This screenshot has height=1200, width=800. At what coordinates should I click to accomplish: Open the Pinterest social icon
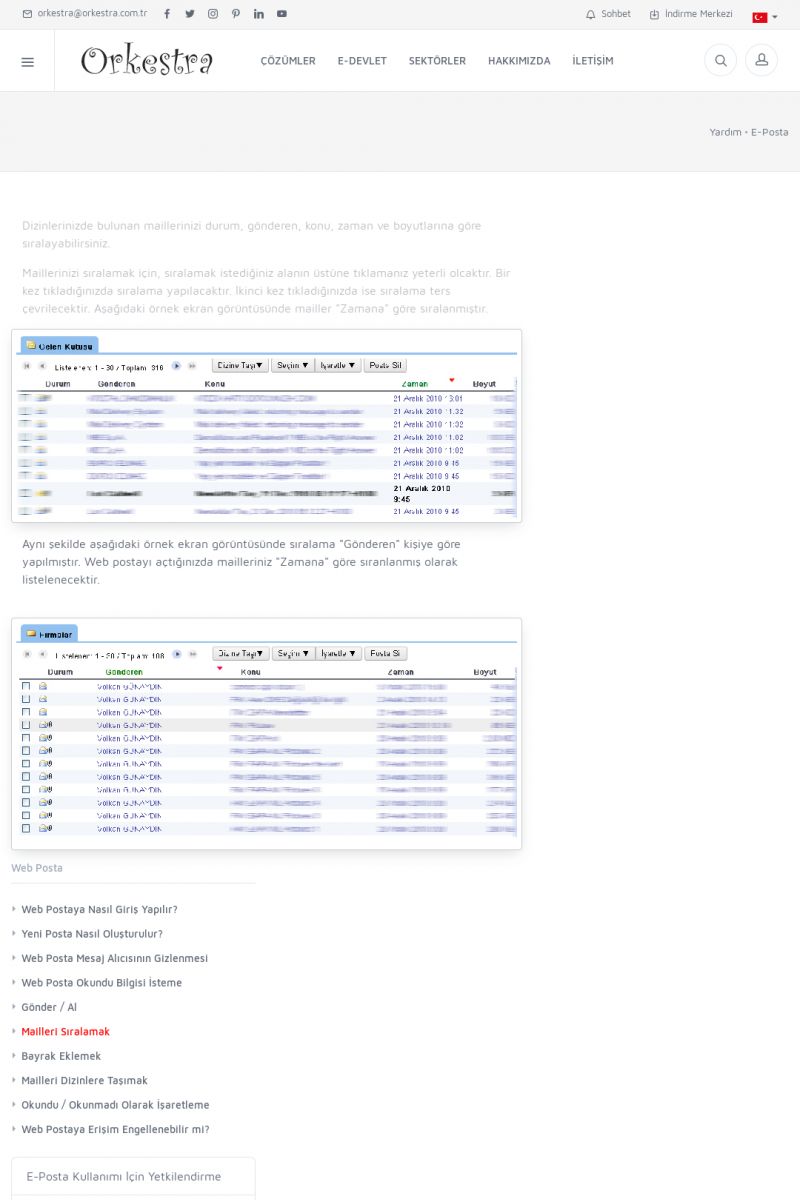coord(236,14)
